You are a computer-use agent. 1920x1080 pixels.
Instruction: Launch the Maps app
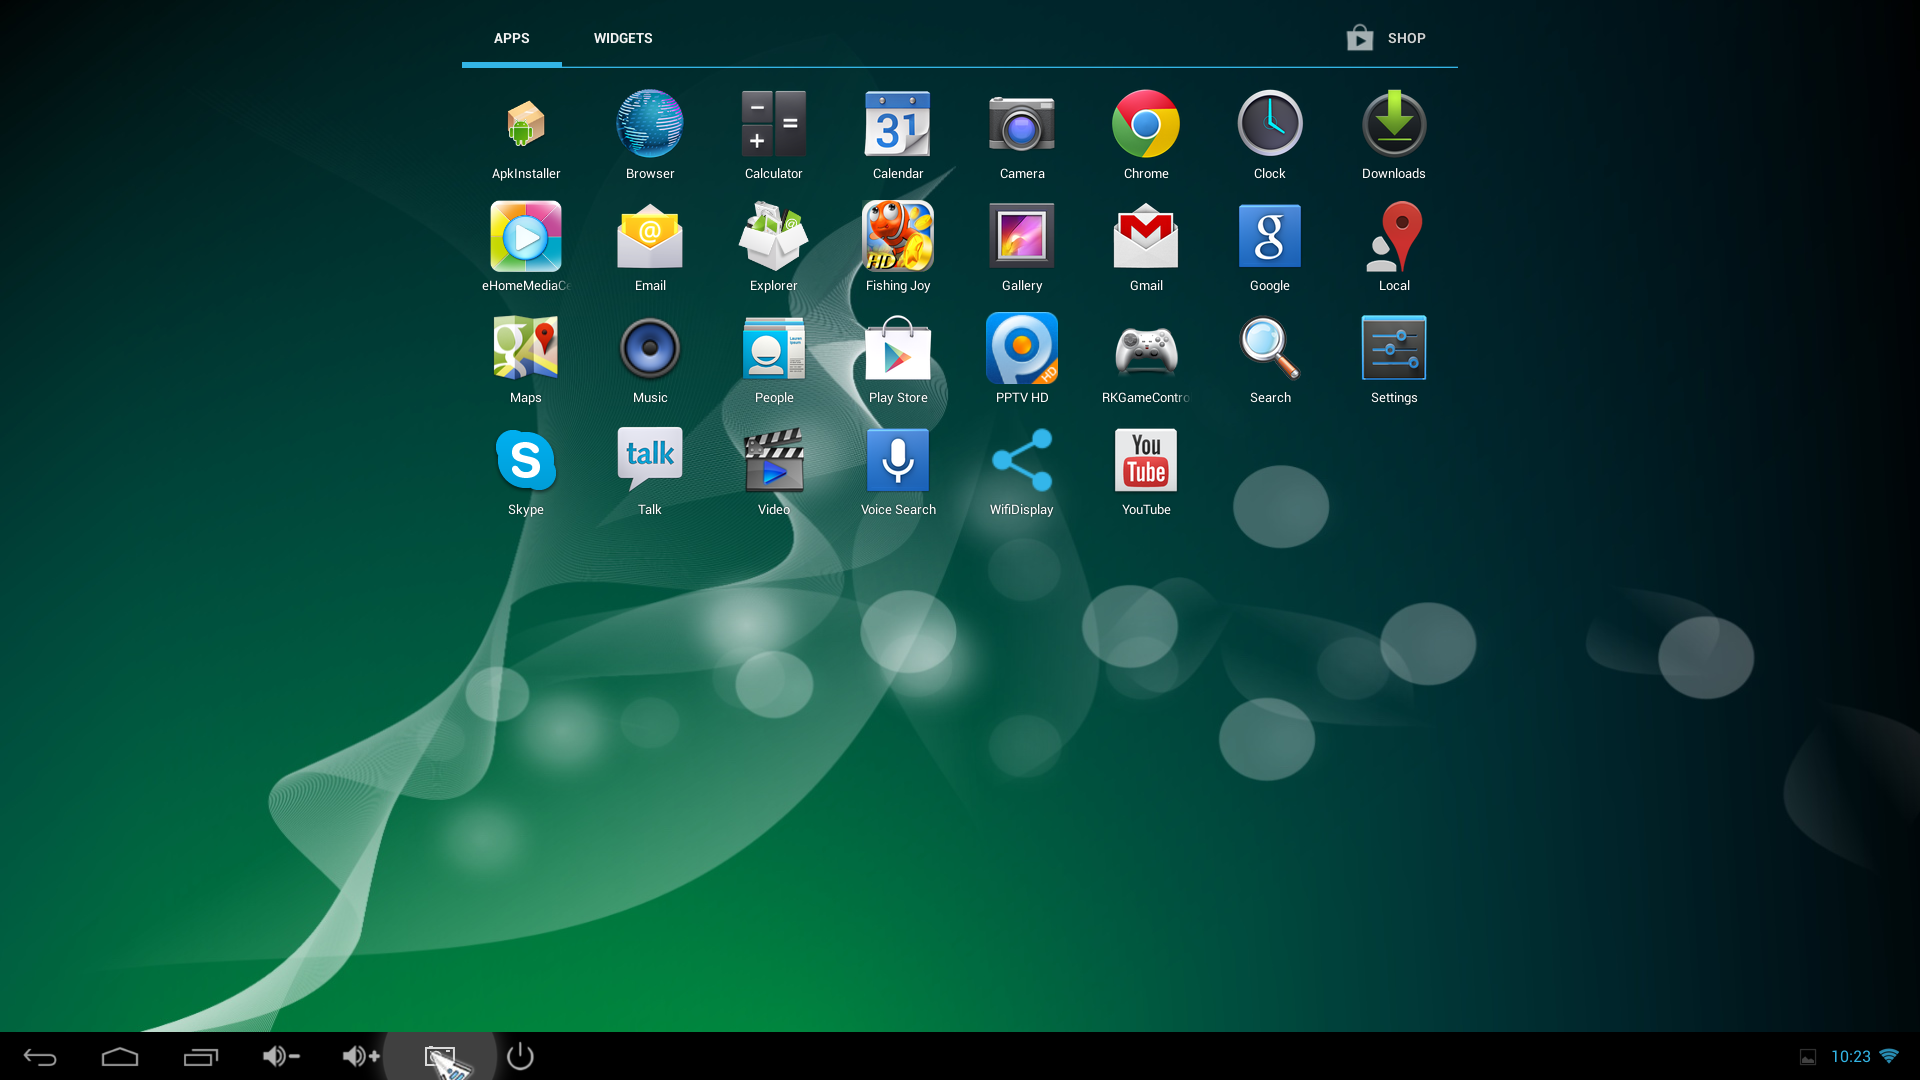[x=525, y=348]
